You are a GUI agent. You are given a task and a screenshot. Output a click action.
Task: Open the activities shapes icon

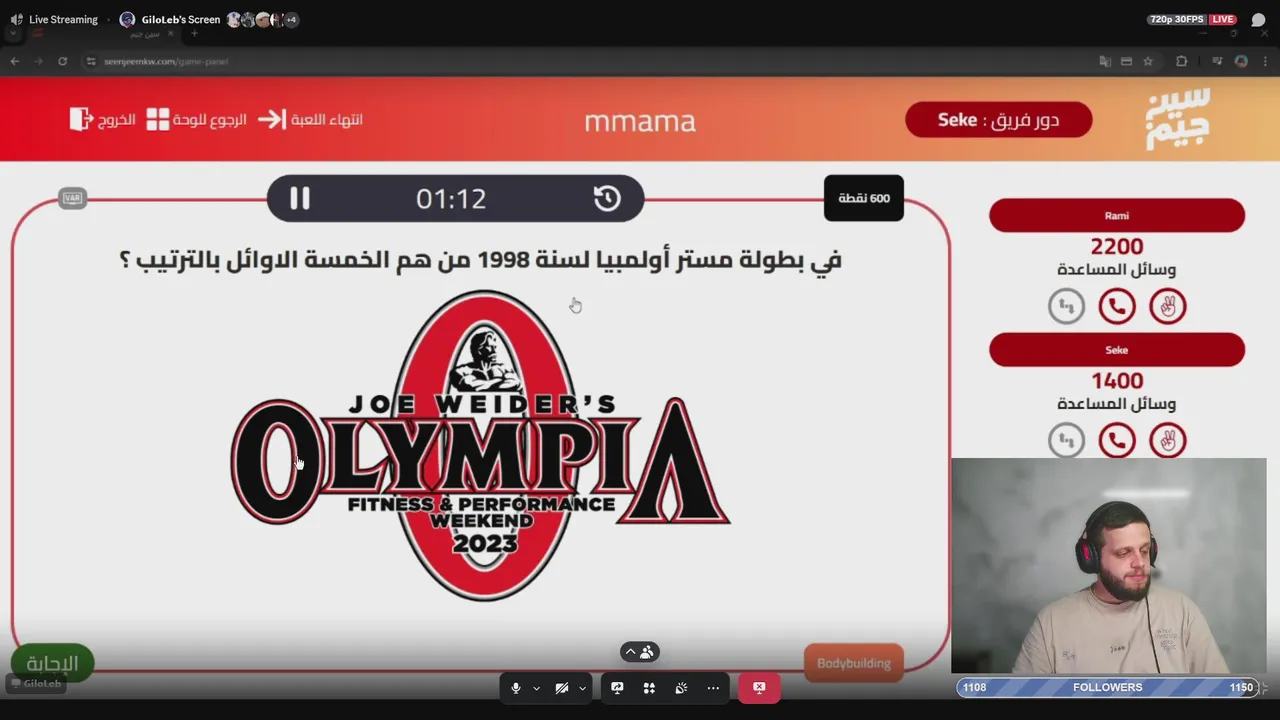[649, 688]
